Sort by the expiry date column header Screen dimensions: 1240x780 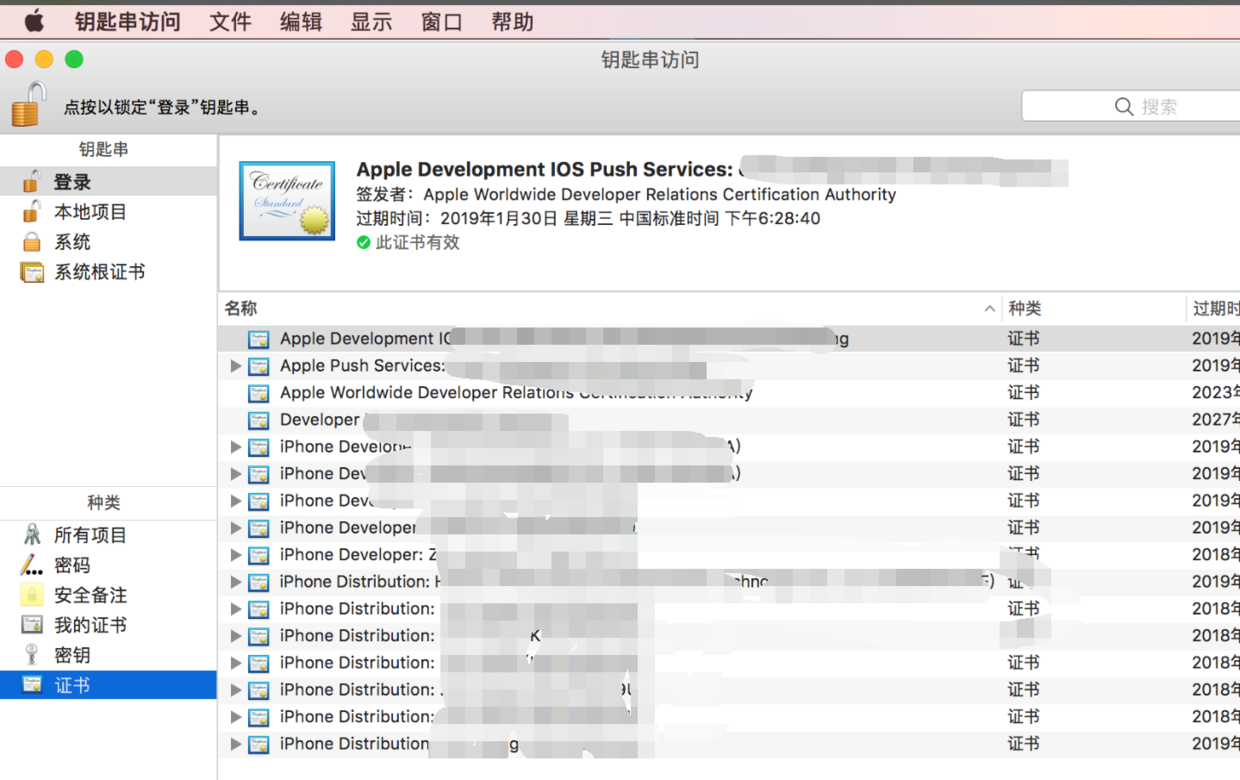1214,309
